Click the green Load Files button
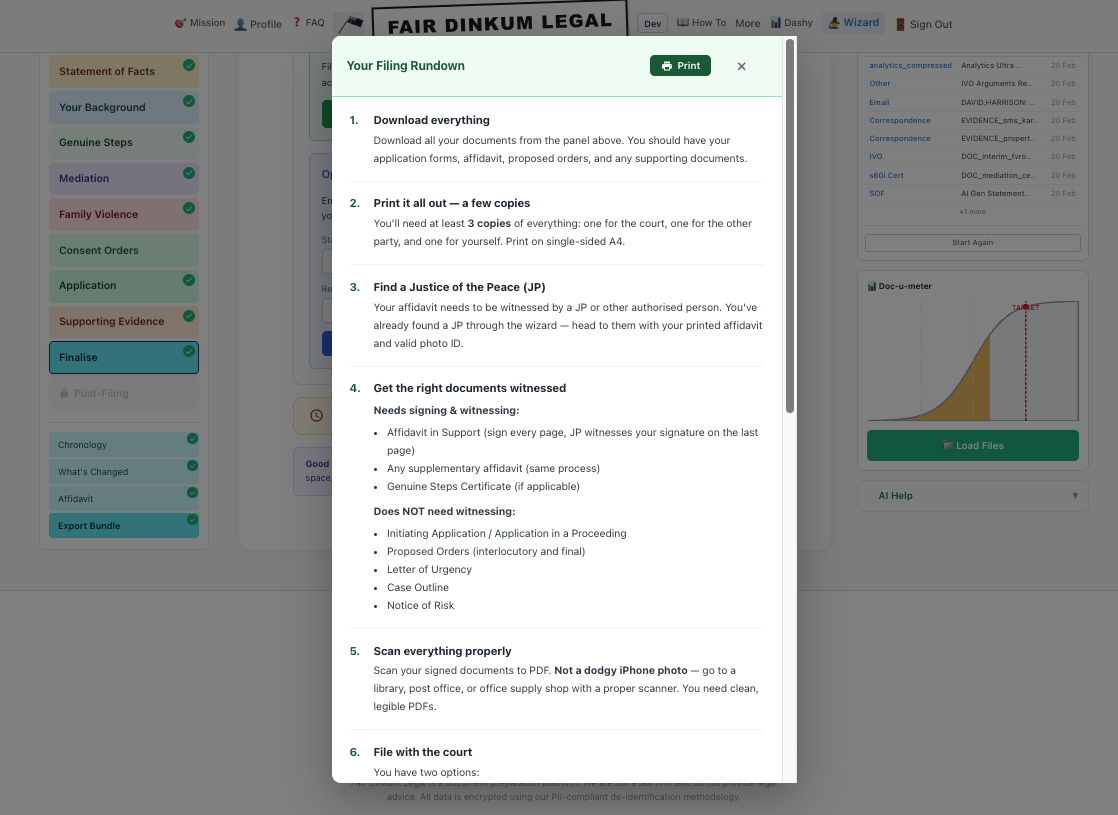The width and height of the screenshot is (1118, 815). [x=973, y=446]
